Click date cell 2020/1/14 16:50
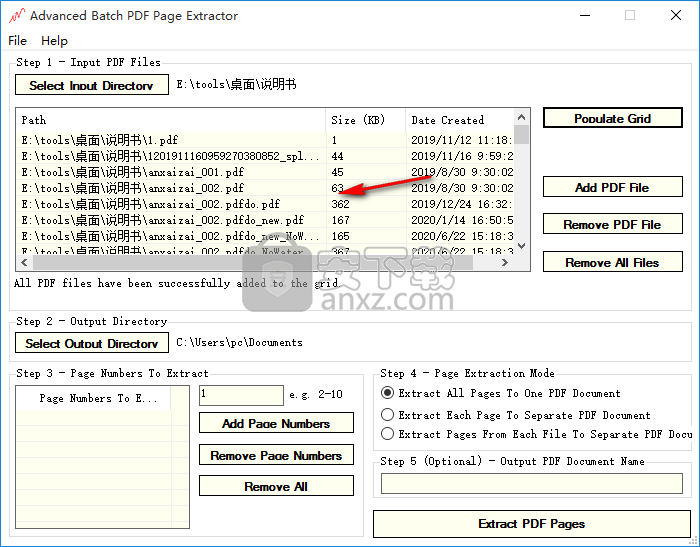 (462, 220)
